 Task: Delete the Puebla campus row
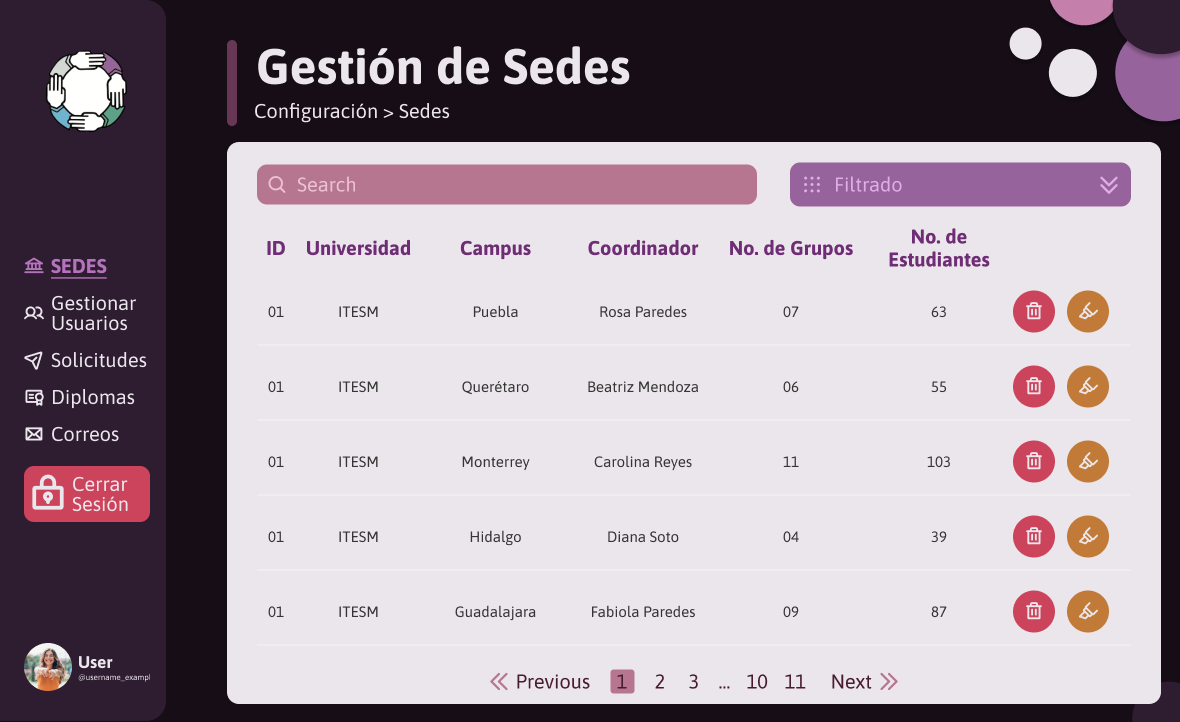coord(1033,311)
